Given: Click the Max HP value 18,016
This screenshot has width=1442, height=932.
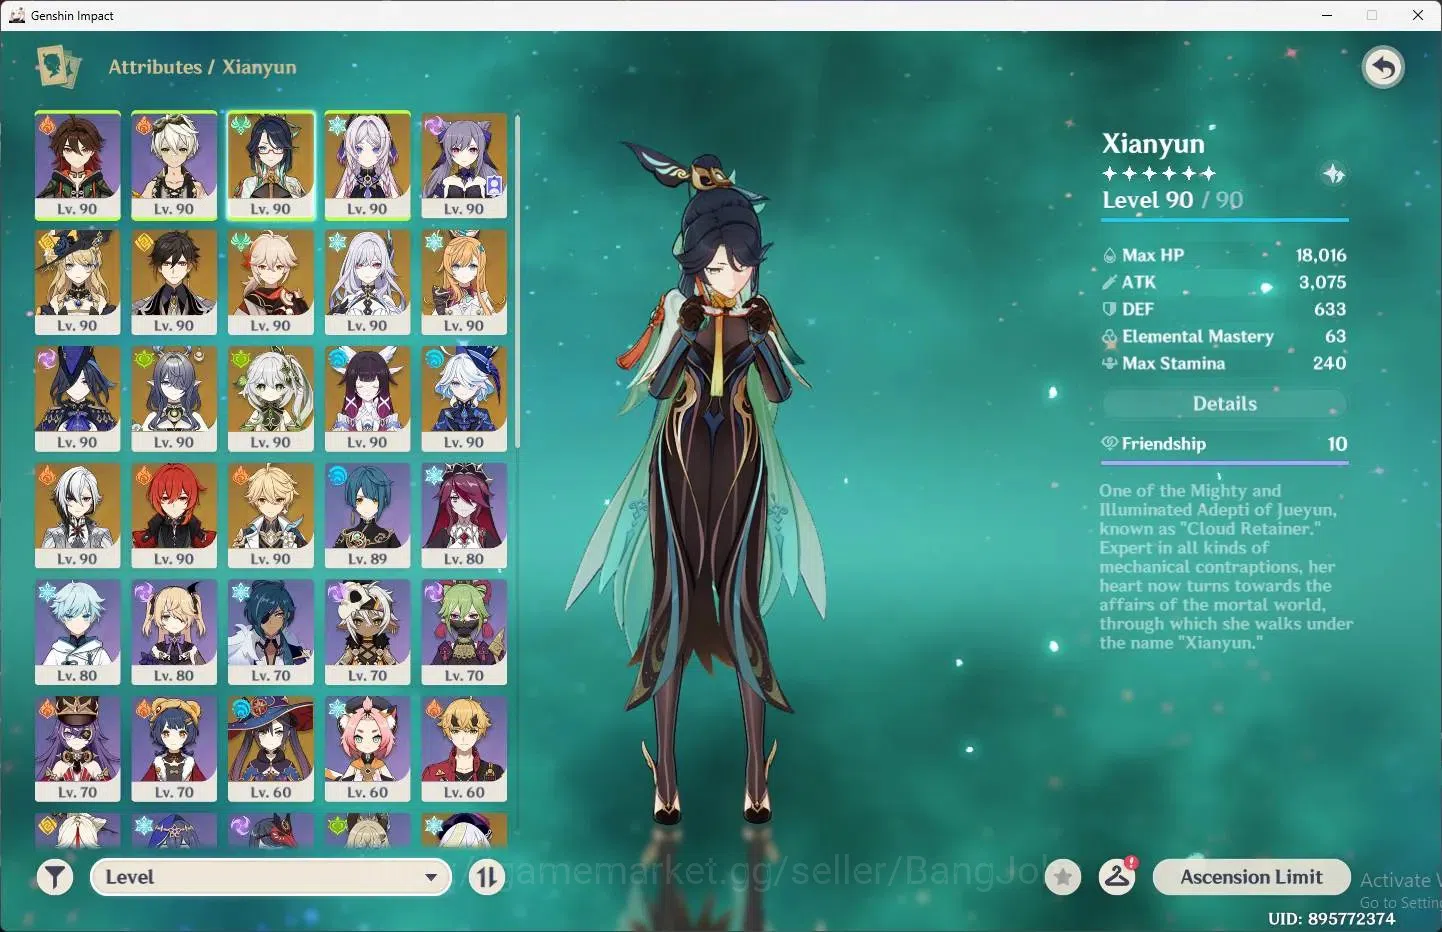Looking at the screenshot, I should (1321, 255).
